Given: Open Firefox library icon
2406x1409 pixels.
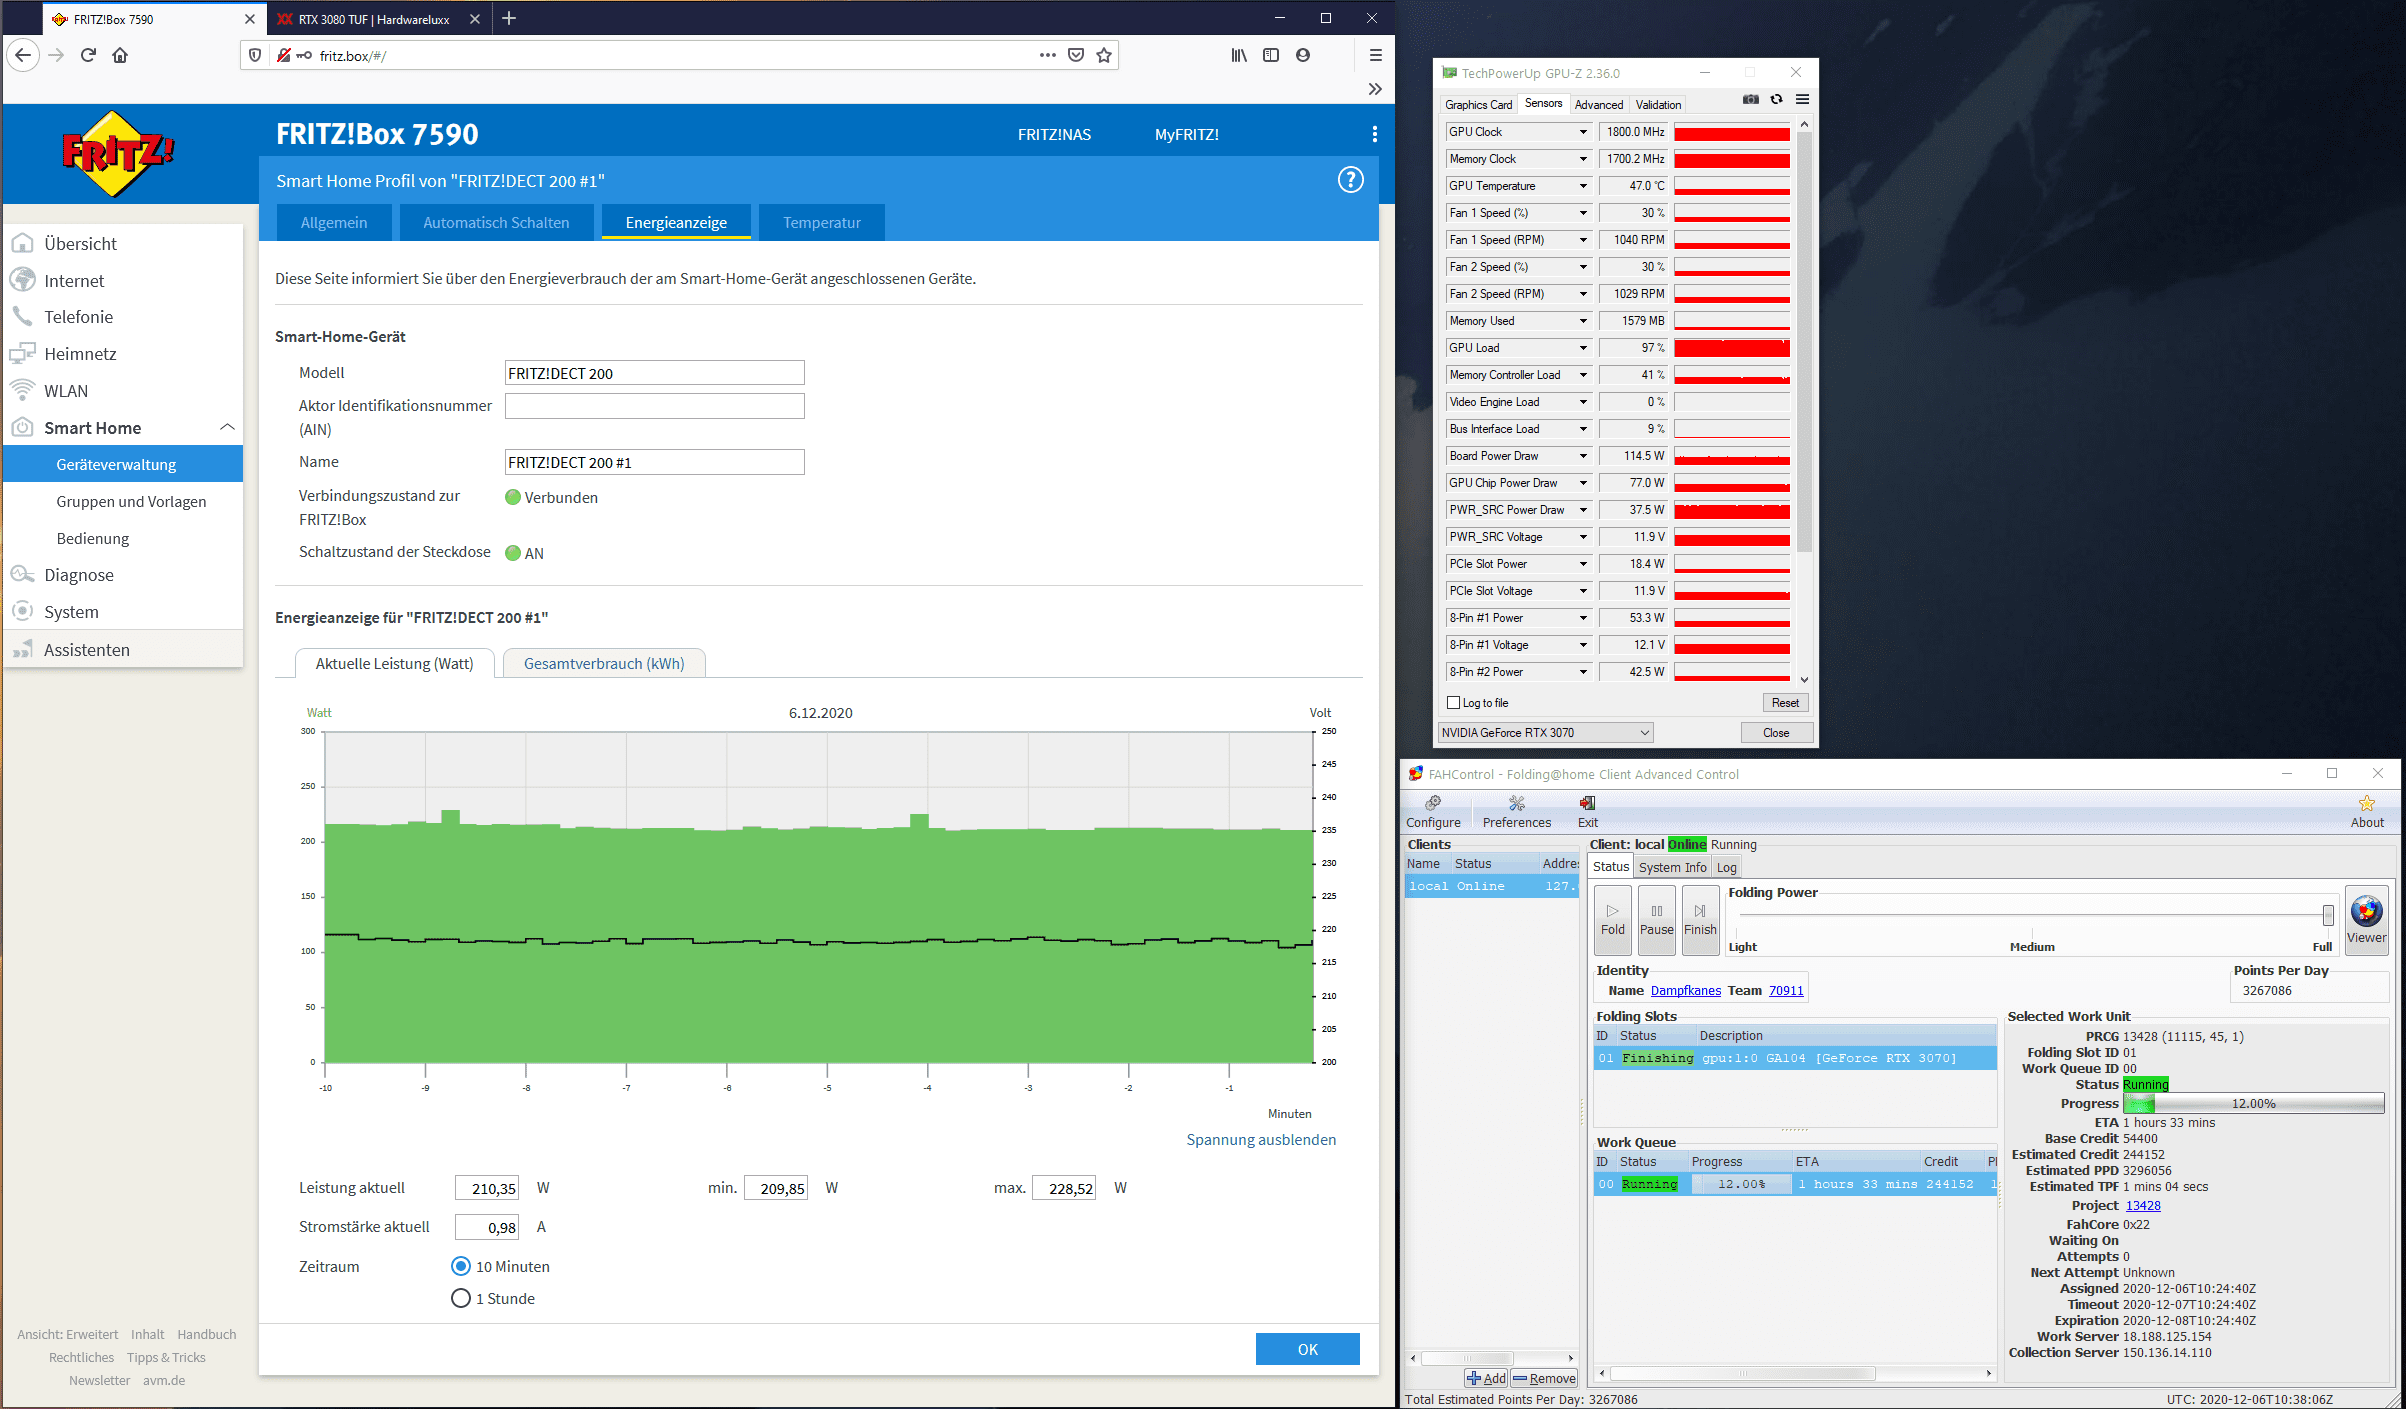Looking at the screenshot, I should pos(1239,55).
